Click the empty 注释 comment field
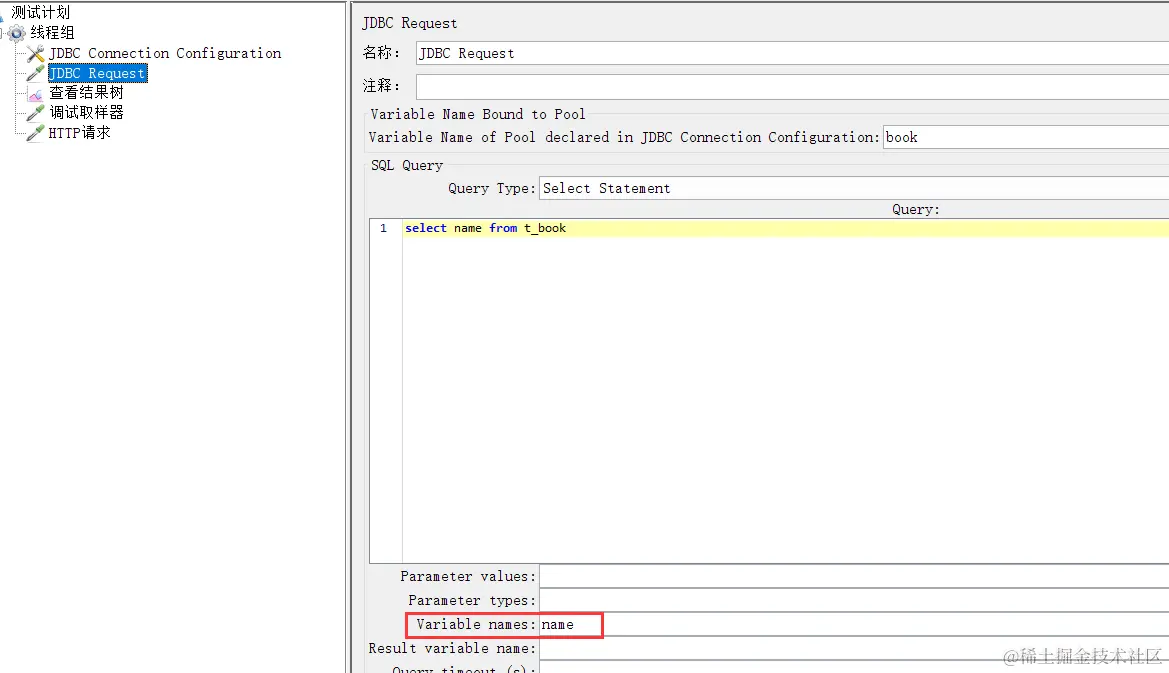Image resolution: width=1169 pixels, height=673 pixels. point(792,86)
